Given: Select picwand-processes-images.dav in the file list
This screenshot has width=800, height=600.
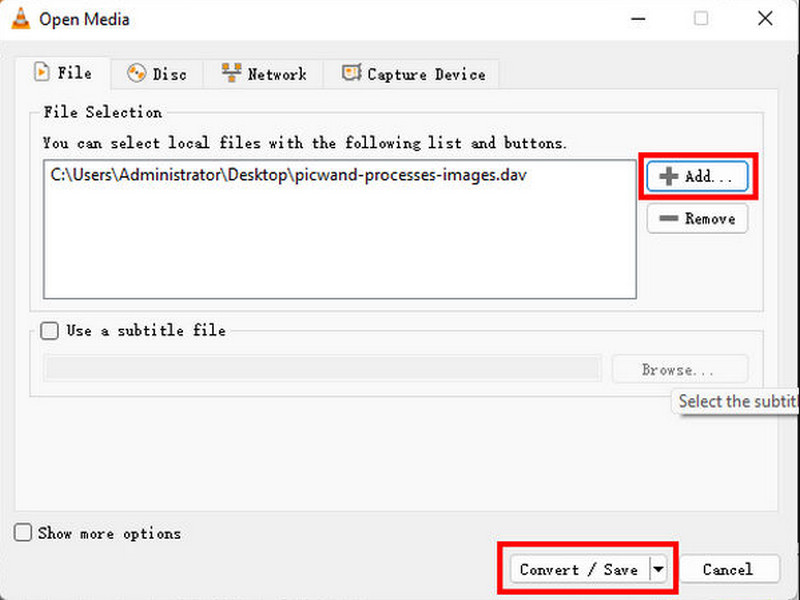Looking at the screenshot, I should (x=289, y=174).
